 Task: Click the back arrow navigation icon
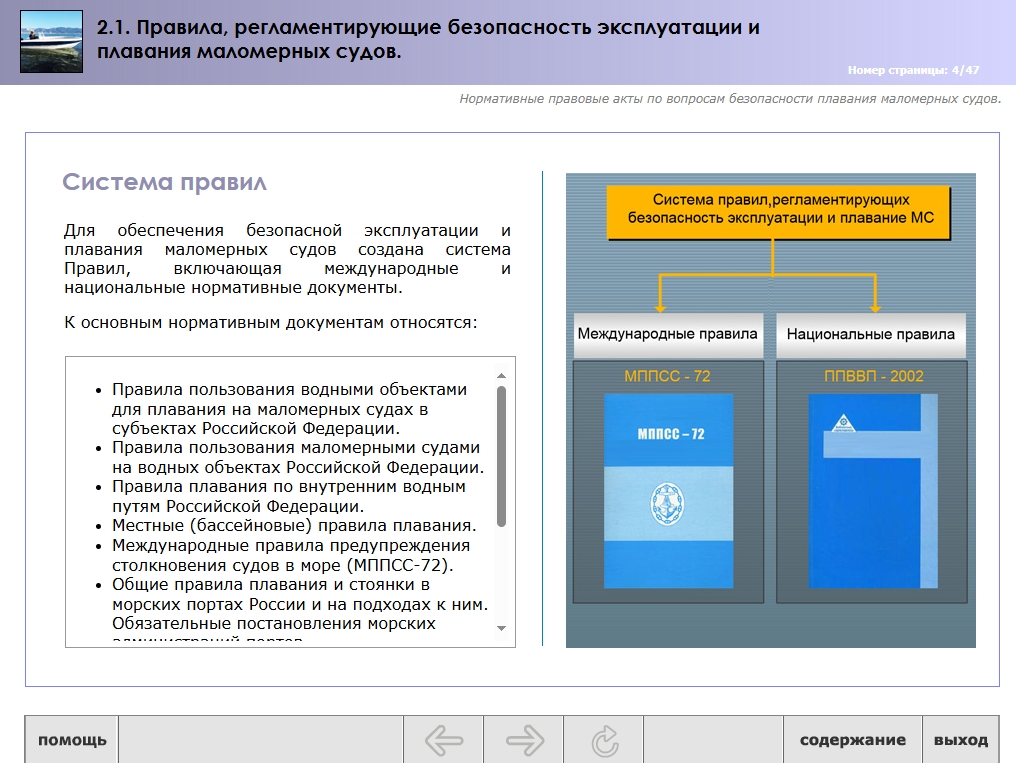coord(444,740)
